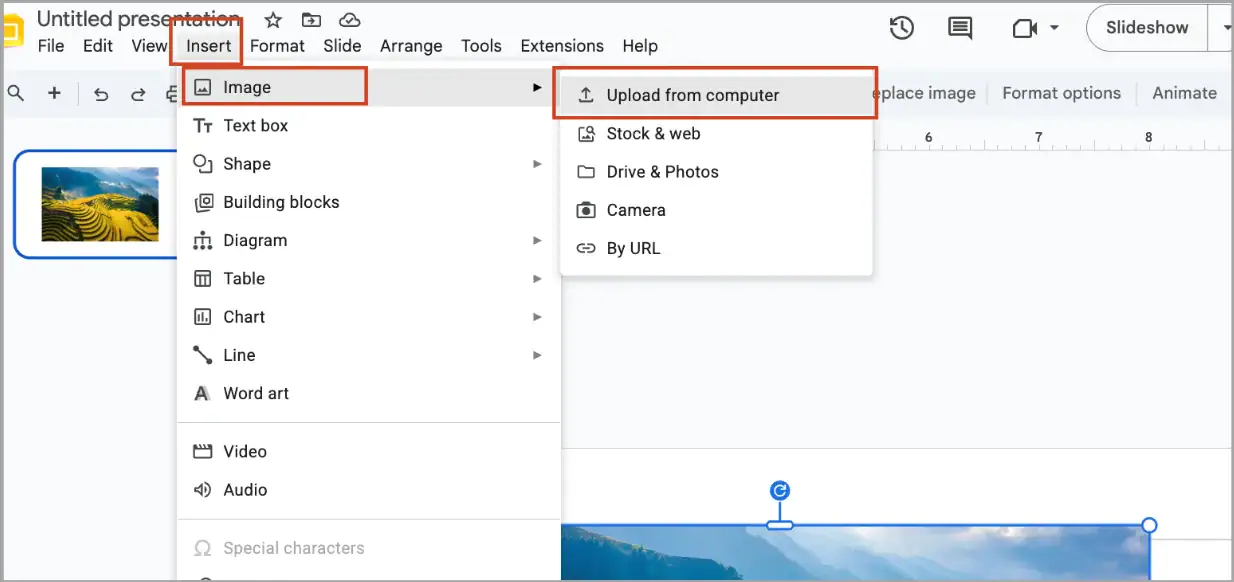Screen dimensions: 1234x582
Task: Open the Format menu
Action: pos(277,46)
